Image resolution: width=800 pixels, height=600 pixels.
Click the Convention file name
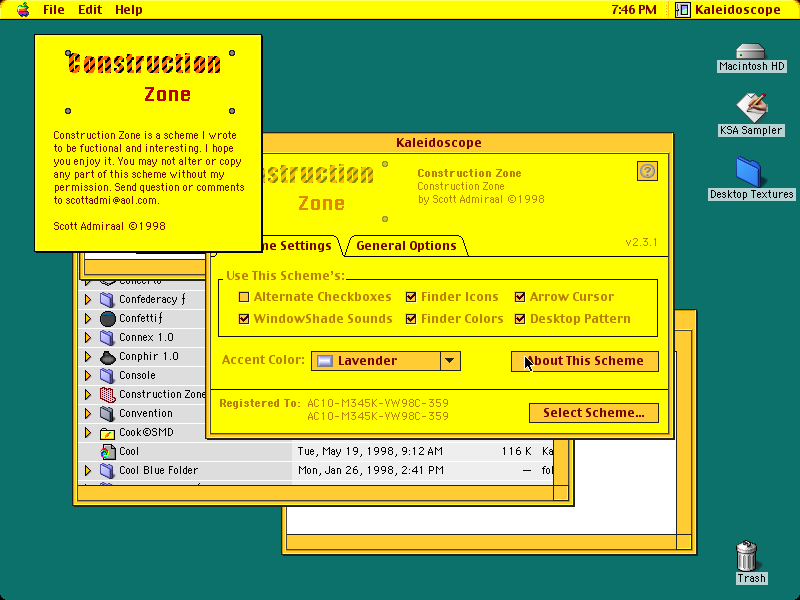(145, 413)
